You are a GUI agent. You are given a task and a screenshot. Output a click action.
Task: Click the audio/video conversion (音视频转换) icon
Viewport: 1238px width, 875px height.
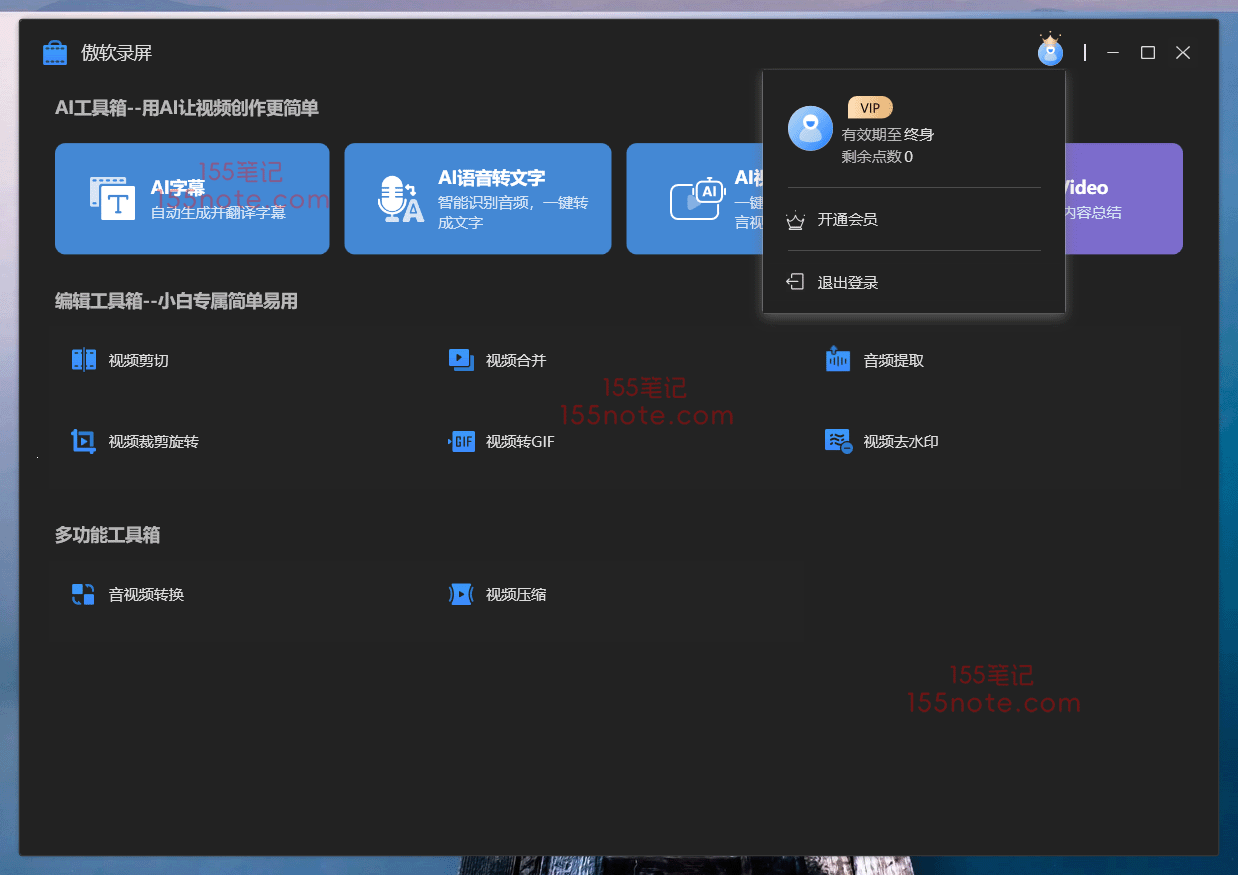(84, 595)
